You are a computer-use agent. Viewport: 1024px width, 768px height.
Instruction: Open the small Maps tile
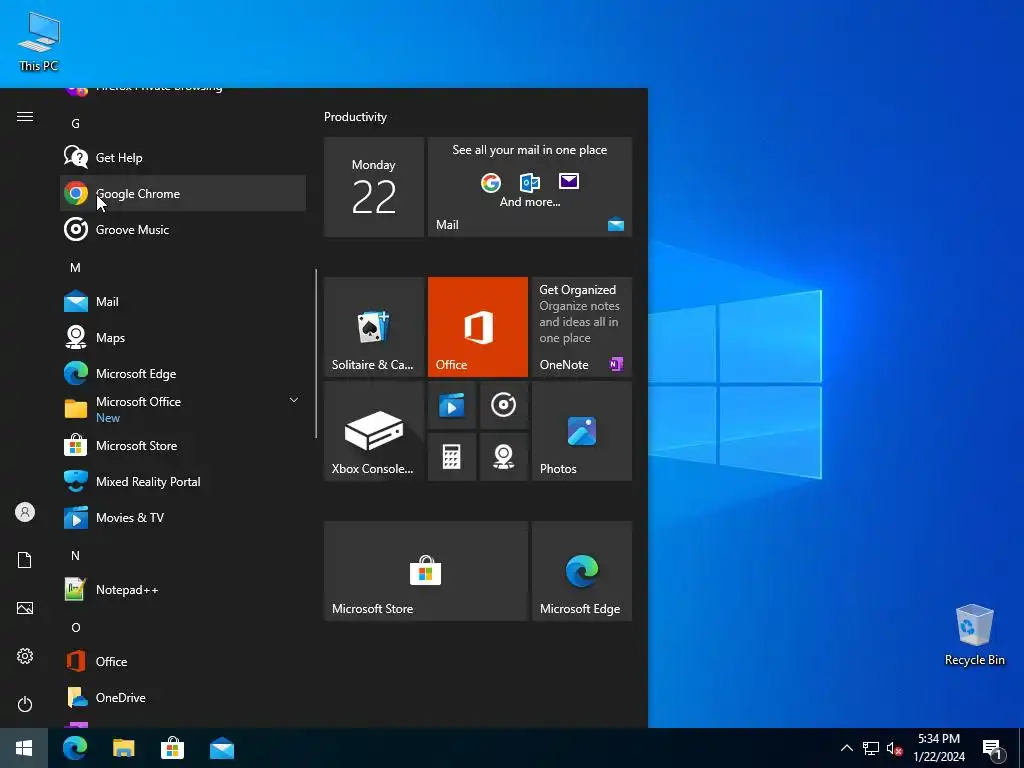pyautogui.click(x=504, y=457)
